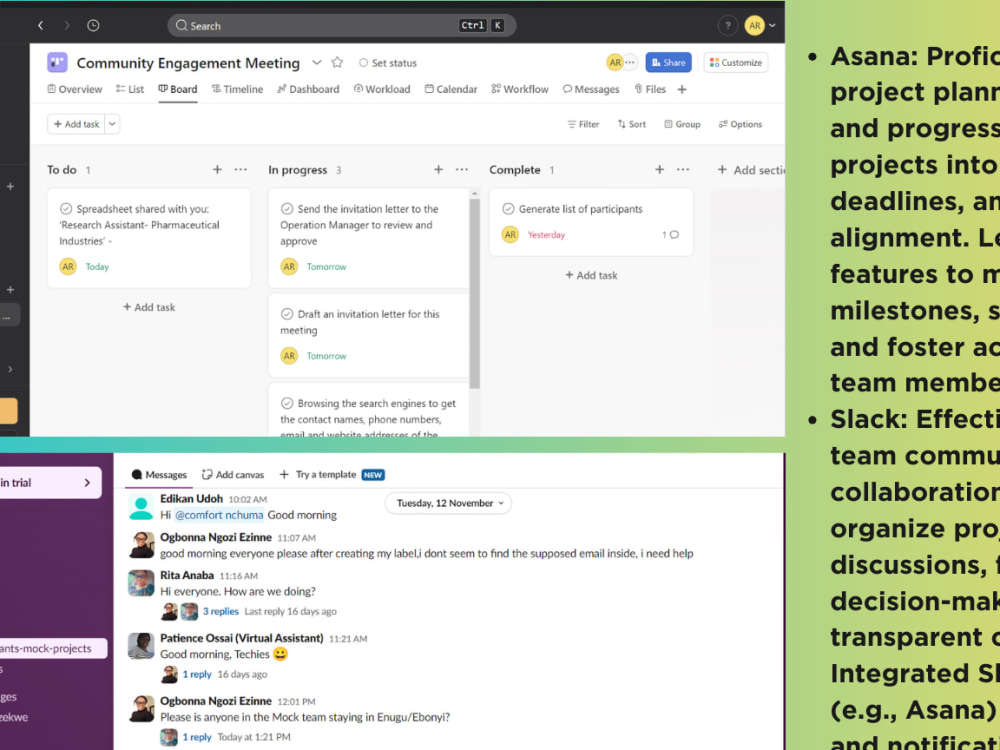The width and height of the screenshot is (1000, 750).
Task: Click Add canvas in Slack
Action: [x=233, y=474]
